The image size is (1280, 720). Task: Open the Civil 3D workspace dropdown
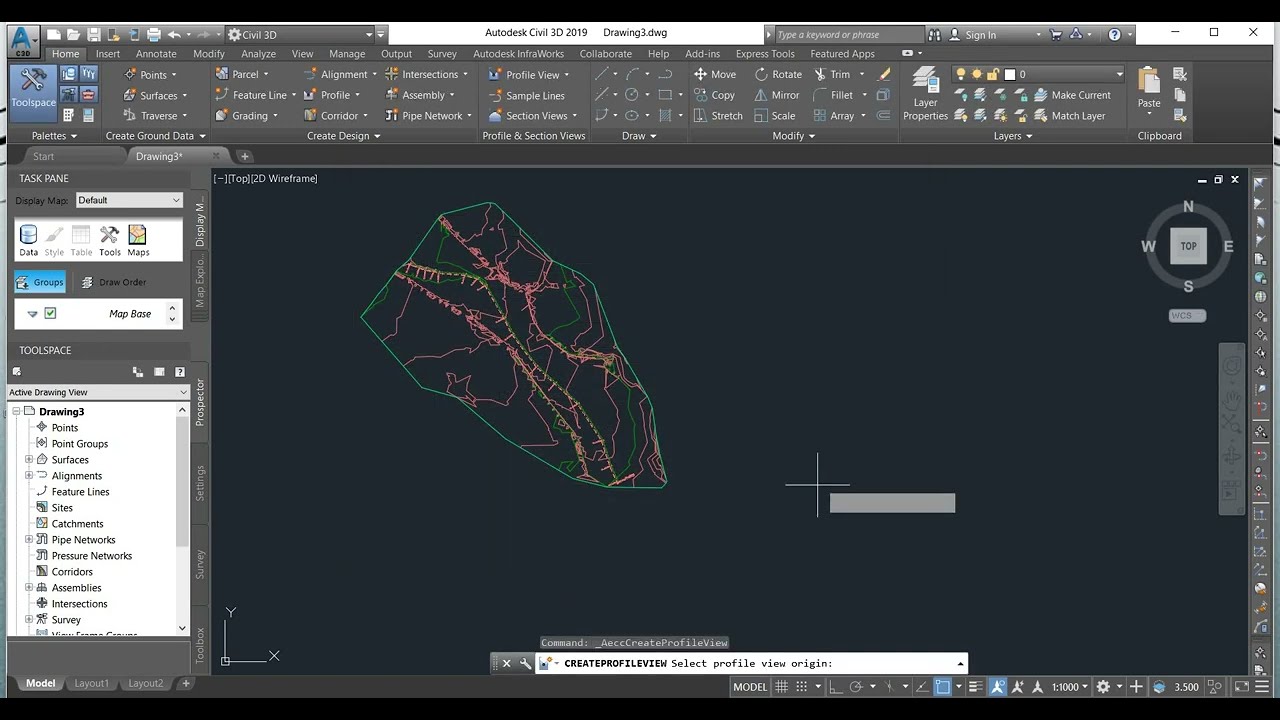(x=299, y=34)
